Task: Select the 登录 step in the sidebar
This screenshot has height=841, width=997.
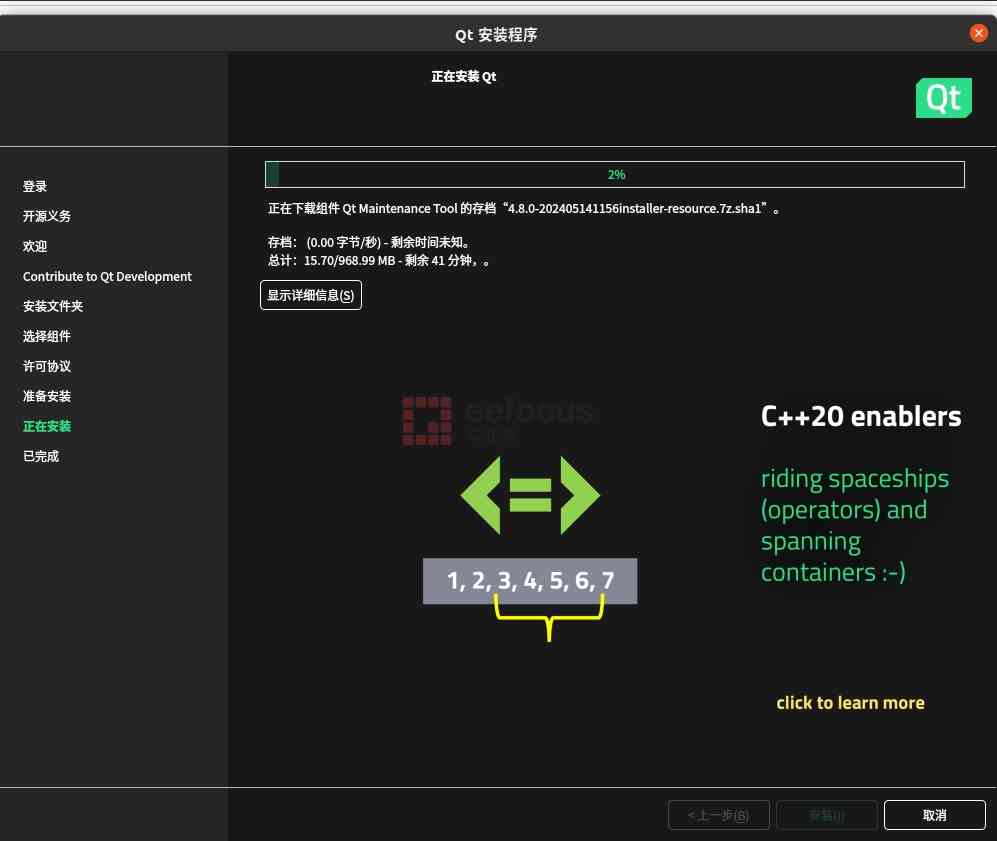Action: (35, 186)
